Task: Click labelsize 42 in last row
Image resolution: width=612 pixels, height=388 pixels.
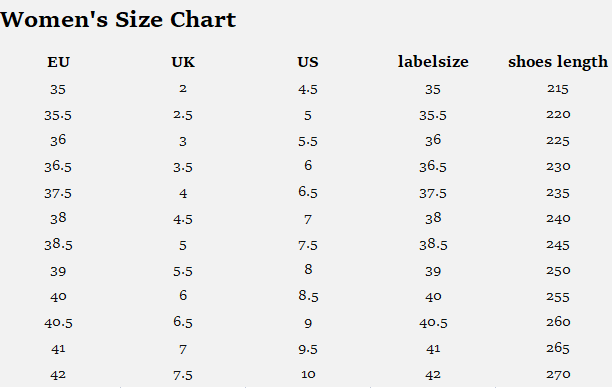Action: click(433, 375)
